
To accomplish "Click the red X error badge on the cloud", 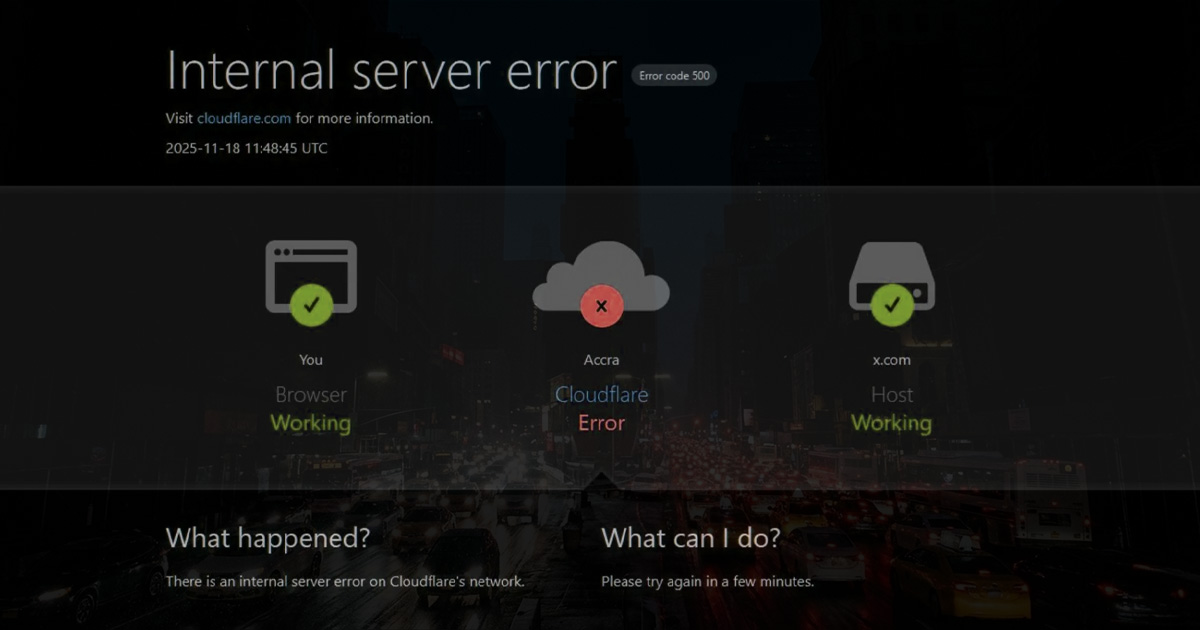I will click(601, 306).
